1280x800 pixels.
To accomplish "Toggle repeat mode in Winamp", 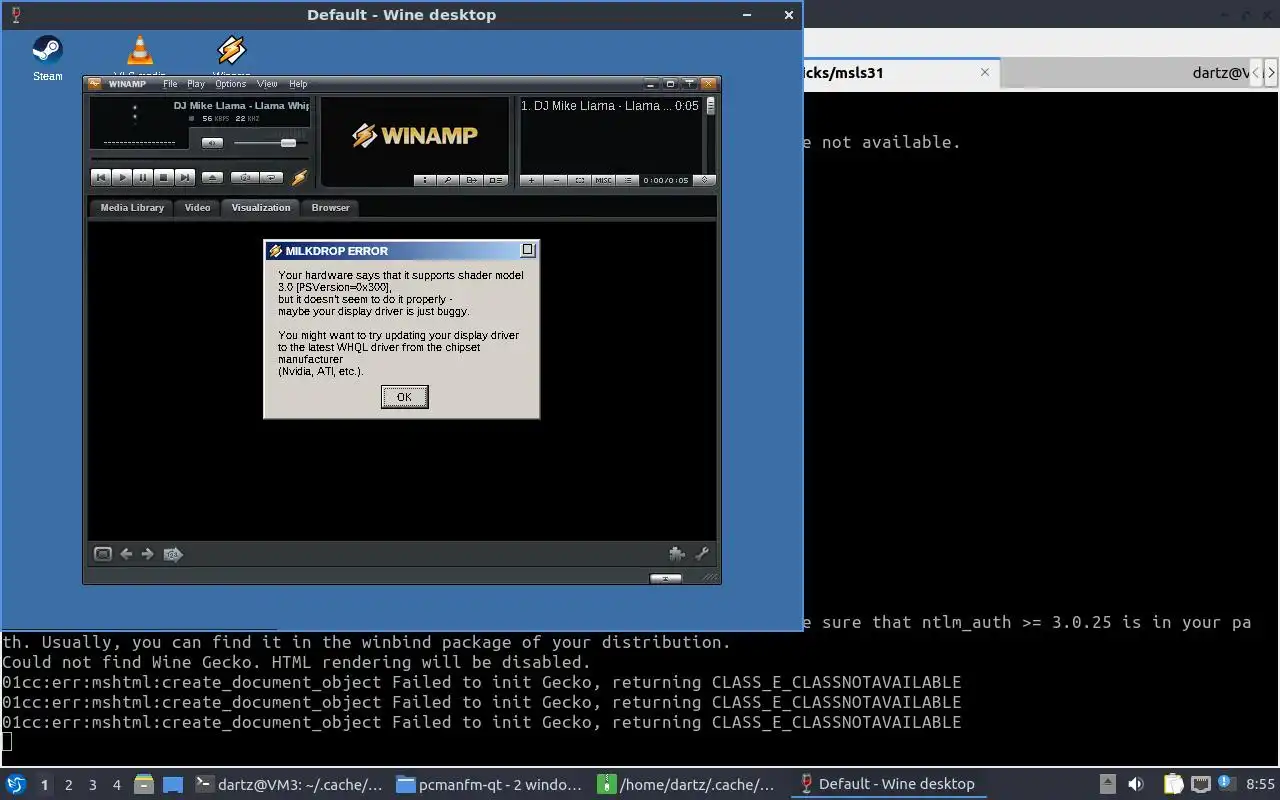I will coord(271,177).
